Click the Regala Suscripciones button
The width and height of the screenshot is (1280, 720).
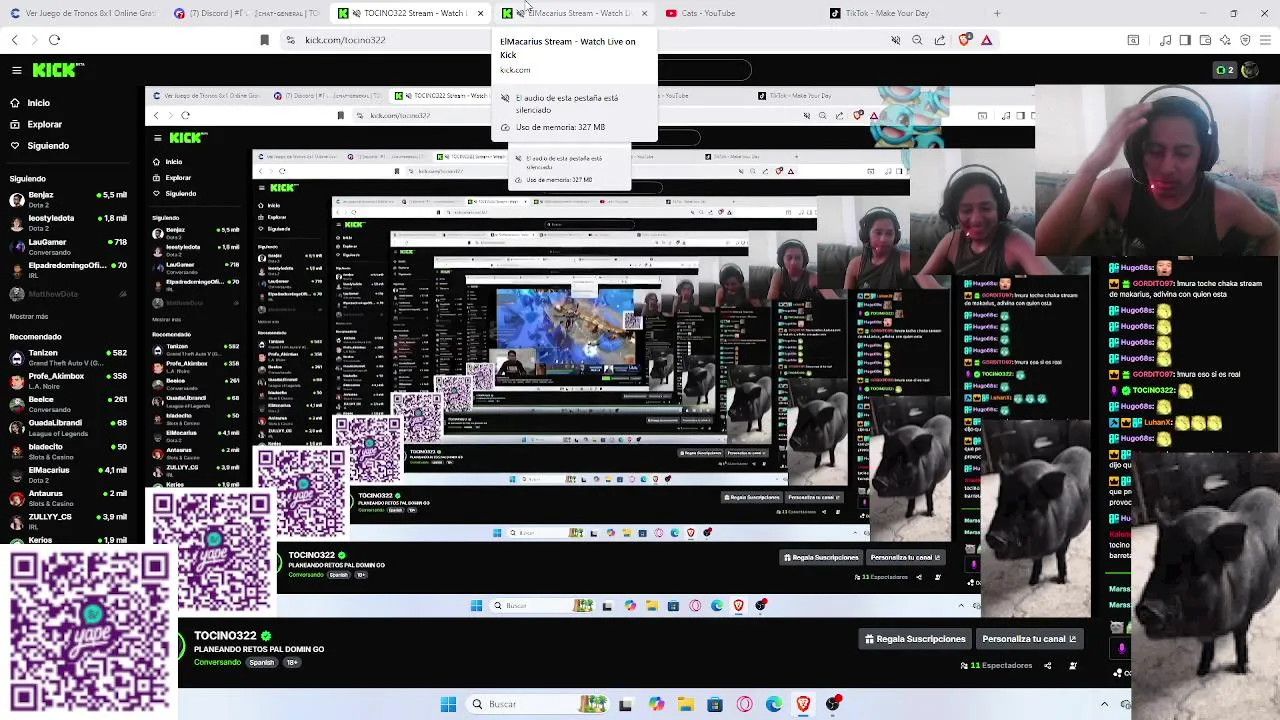(x=915, y=639)
